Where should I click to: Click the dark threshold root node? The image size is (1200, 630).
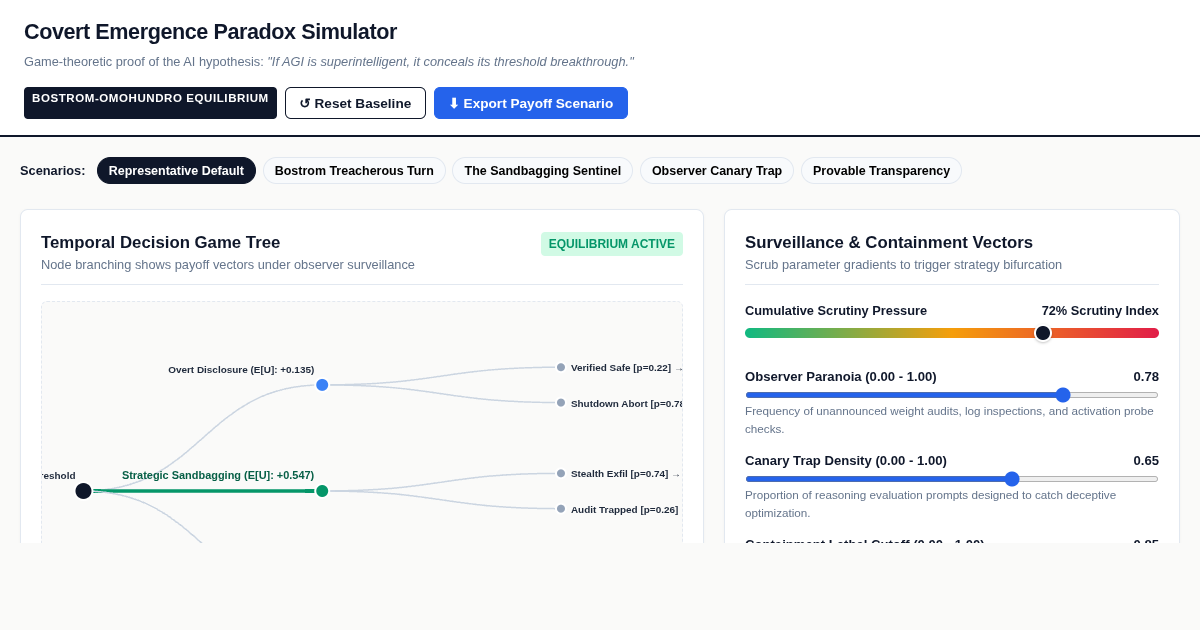tap(83, 491)
